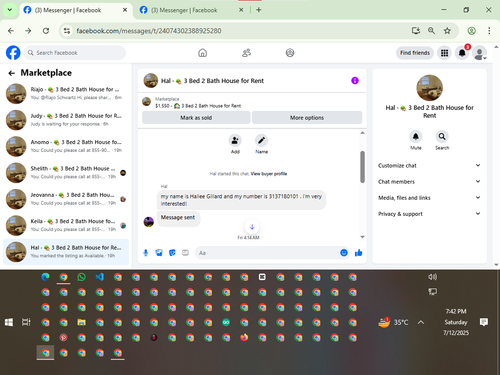Open File Explorer from the taskbar

[x=81, y=322]
